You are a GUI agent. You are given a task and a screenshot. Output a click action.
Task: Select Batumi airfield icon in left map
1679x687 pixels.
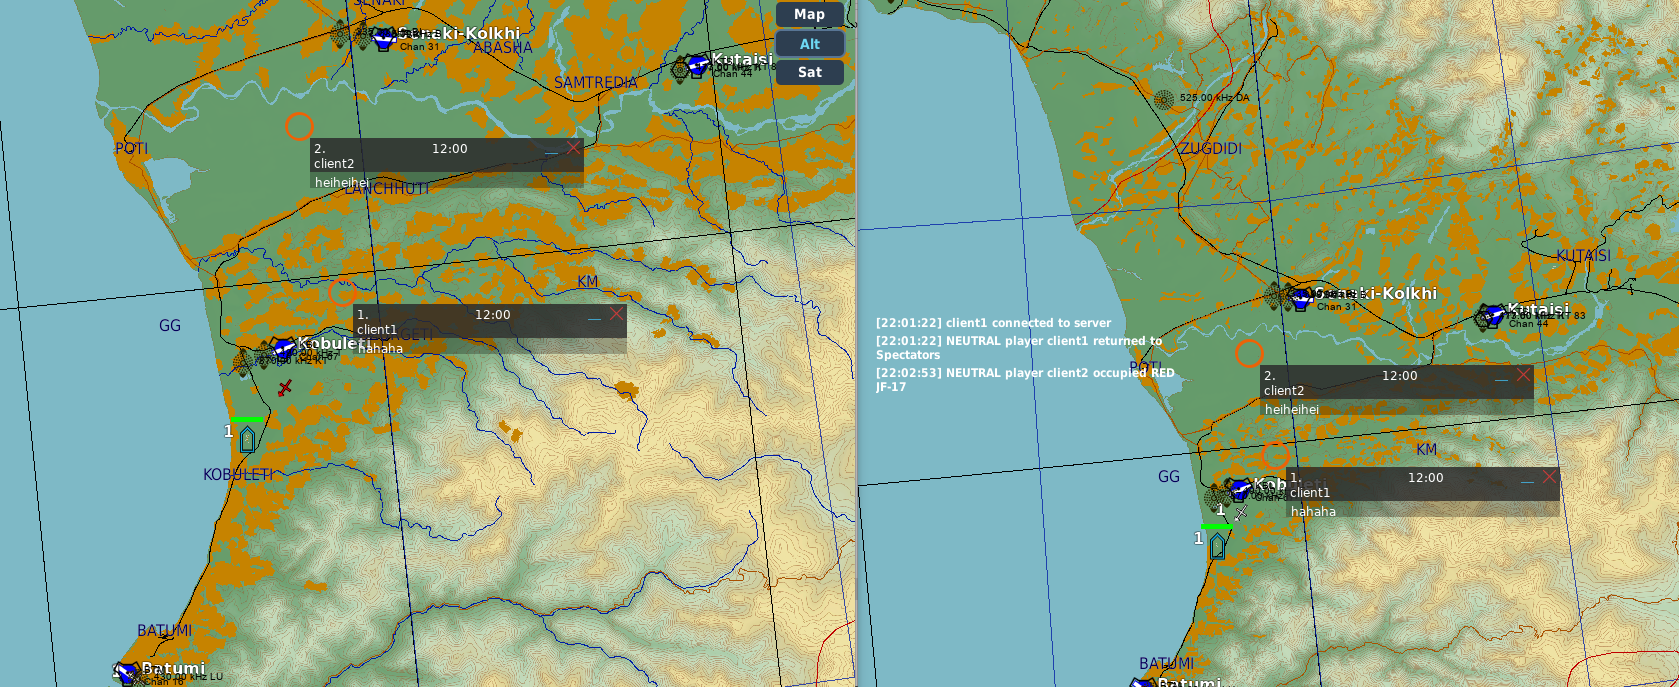tap(127, 672)
